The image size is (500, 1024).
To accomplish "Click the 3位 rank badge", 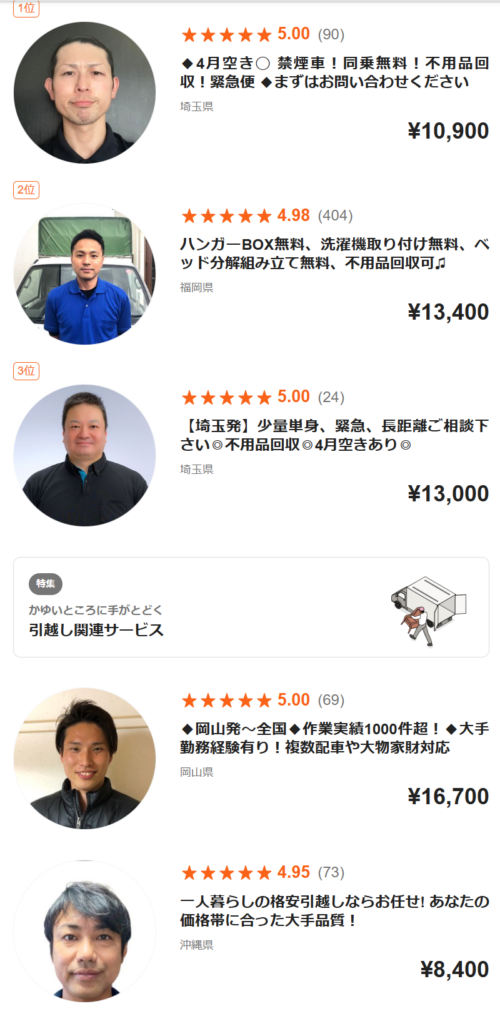I will click(26, 371).
